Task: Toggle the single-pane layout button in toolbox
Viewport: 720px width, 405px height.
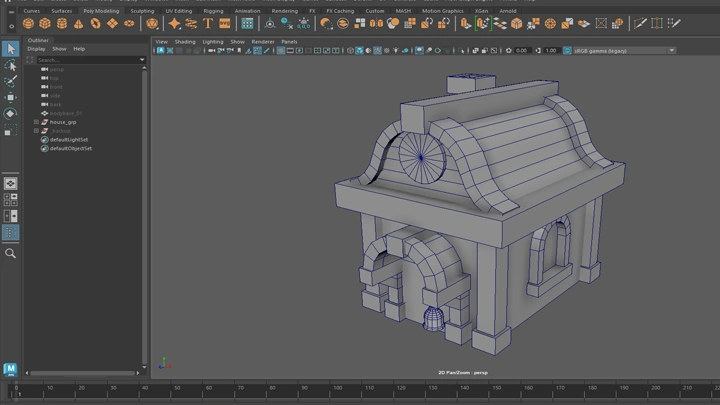Action: [11, 183]
